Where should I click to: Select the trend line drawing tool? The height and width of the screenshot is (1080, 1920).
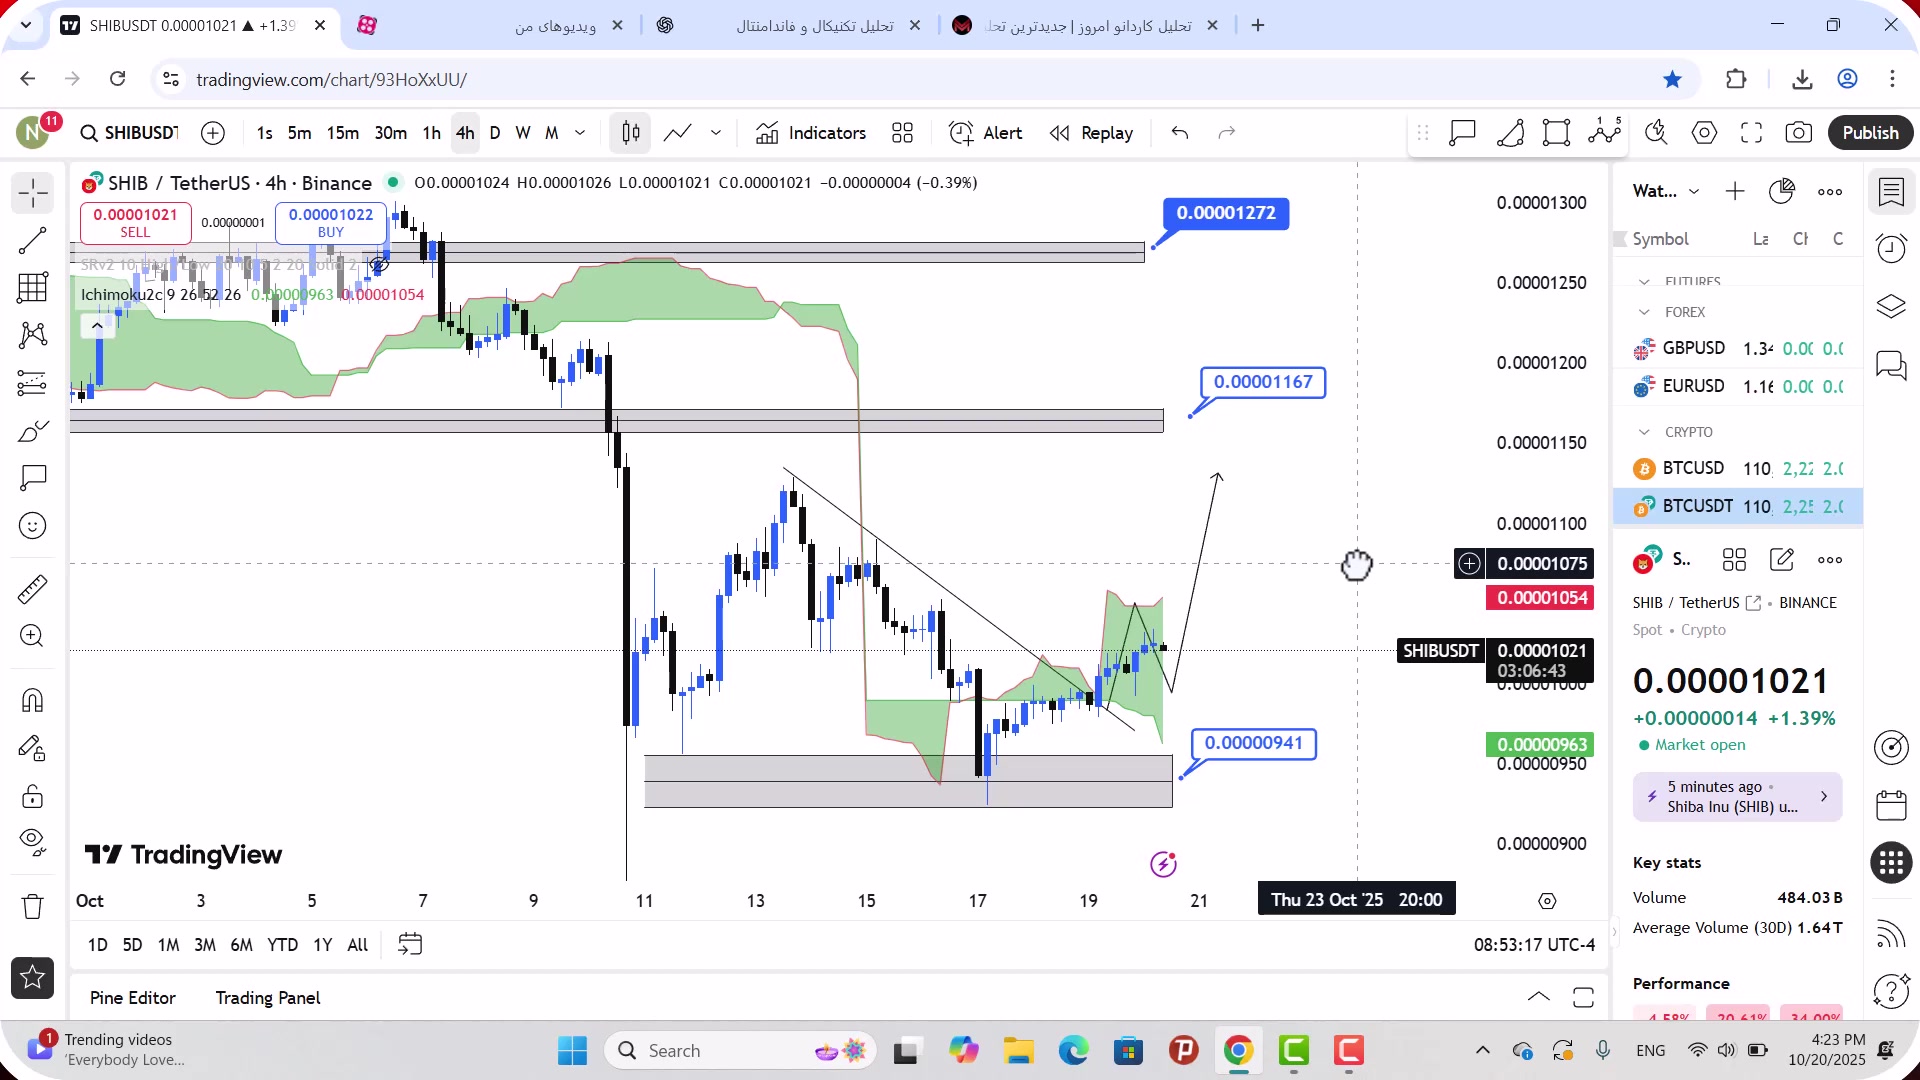(32, 240)
